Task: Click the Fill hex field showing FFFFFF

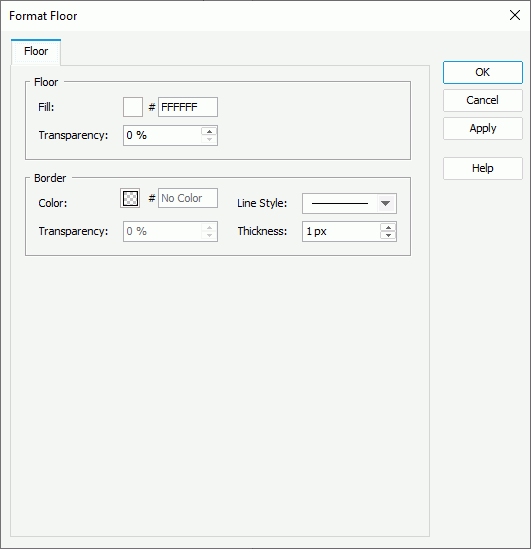Action: point(188,107)
